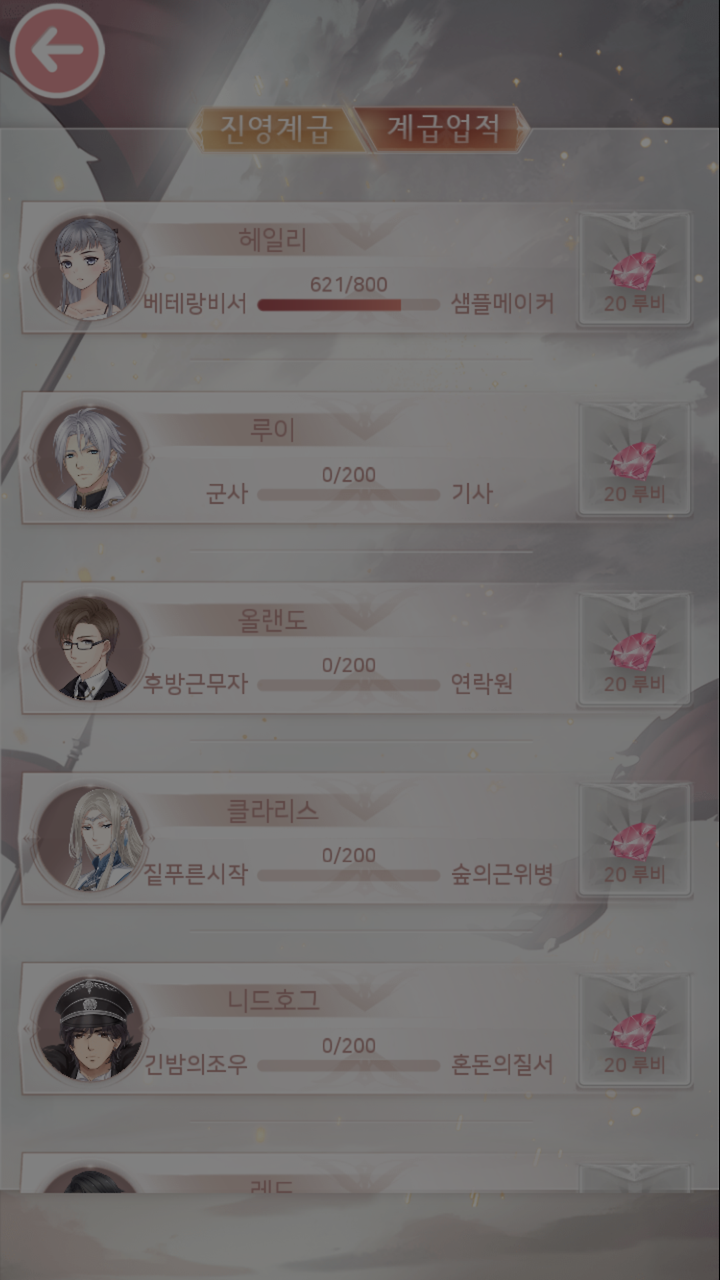
Task: Switch to the 진영계급 tab
Action: tap(274, 129)
